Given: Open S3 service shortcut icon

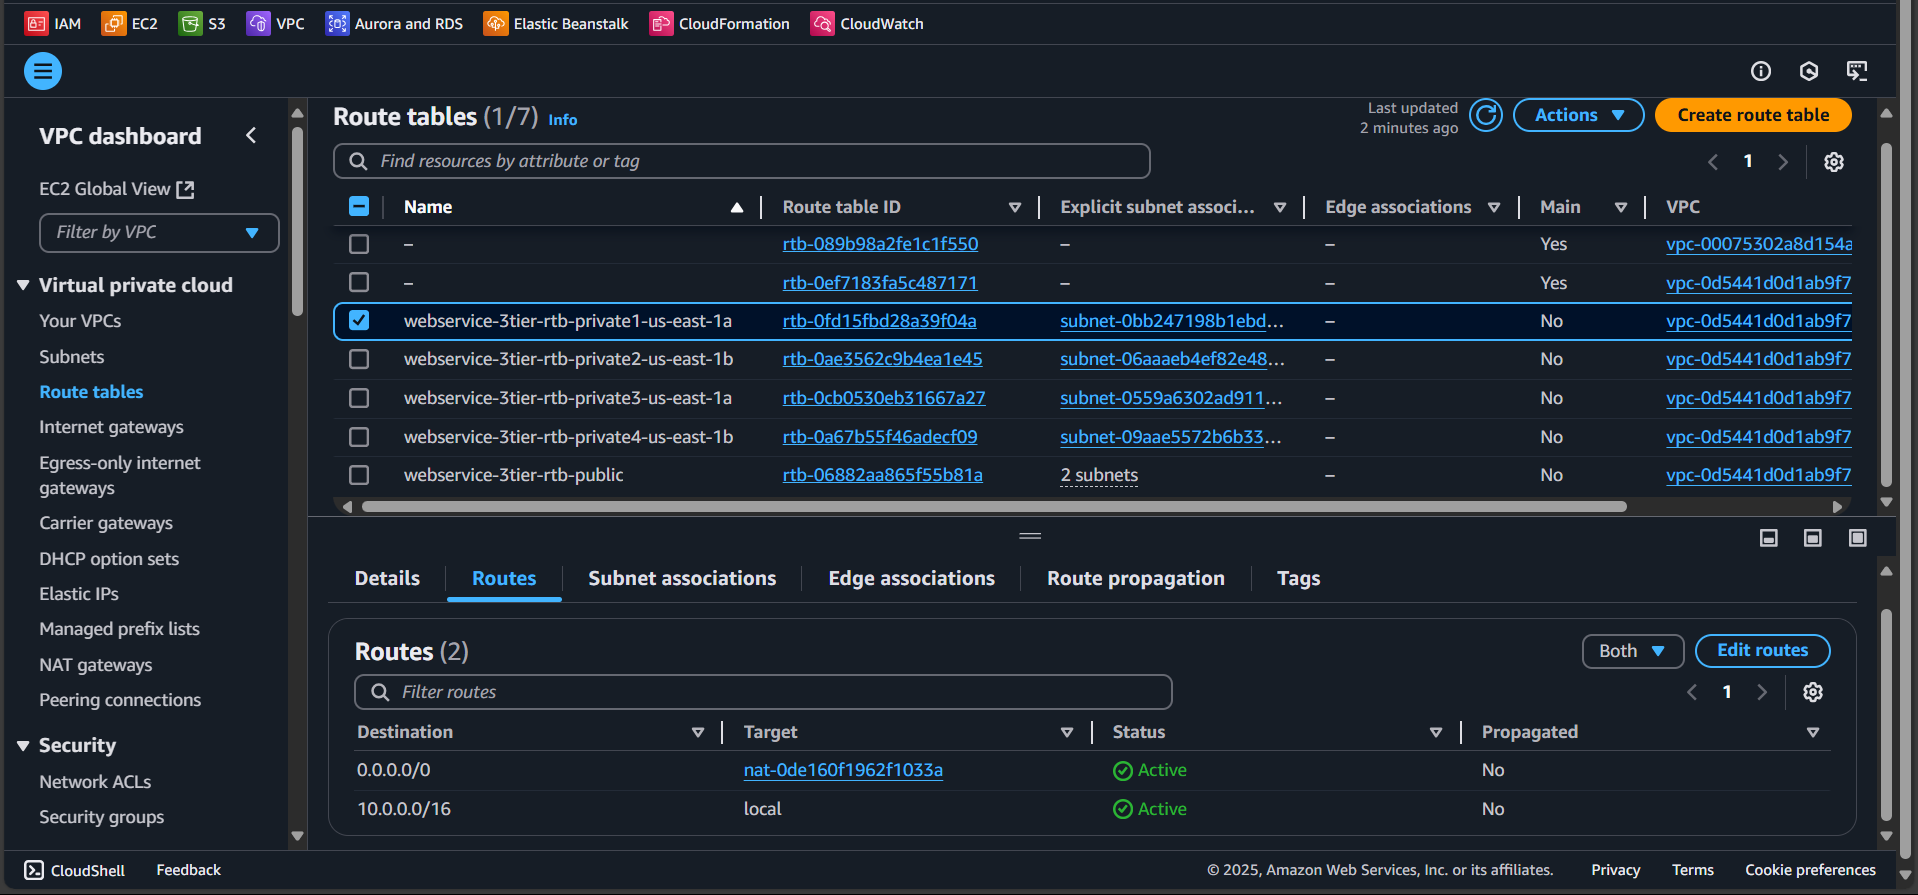Looking at the screenshot, I should [x=190, y=23].
